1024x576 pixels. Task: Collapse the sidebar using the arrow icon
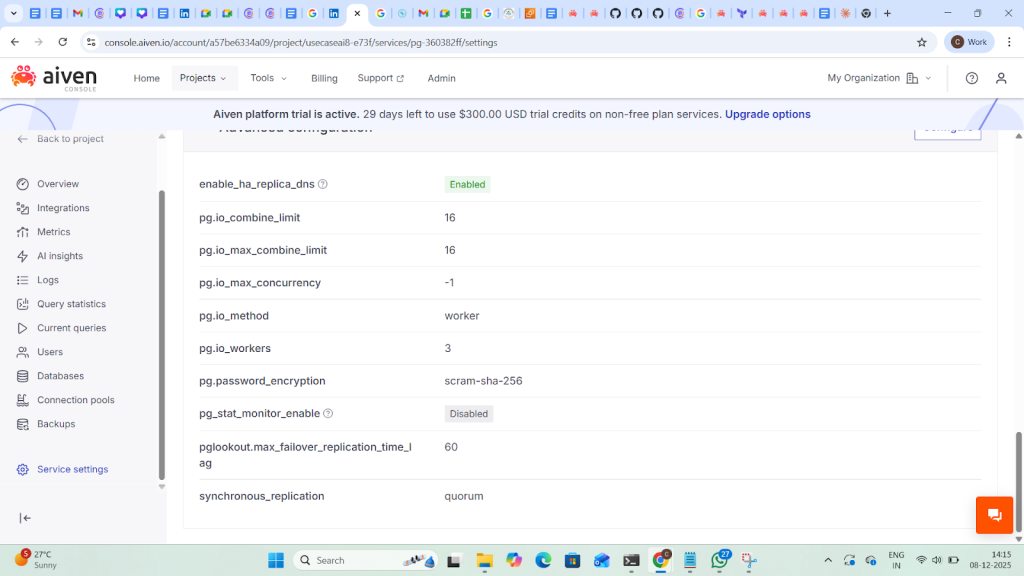click(25, 518)
